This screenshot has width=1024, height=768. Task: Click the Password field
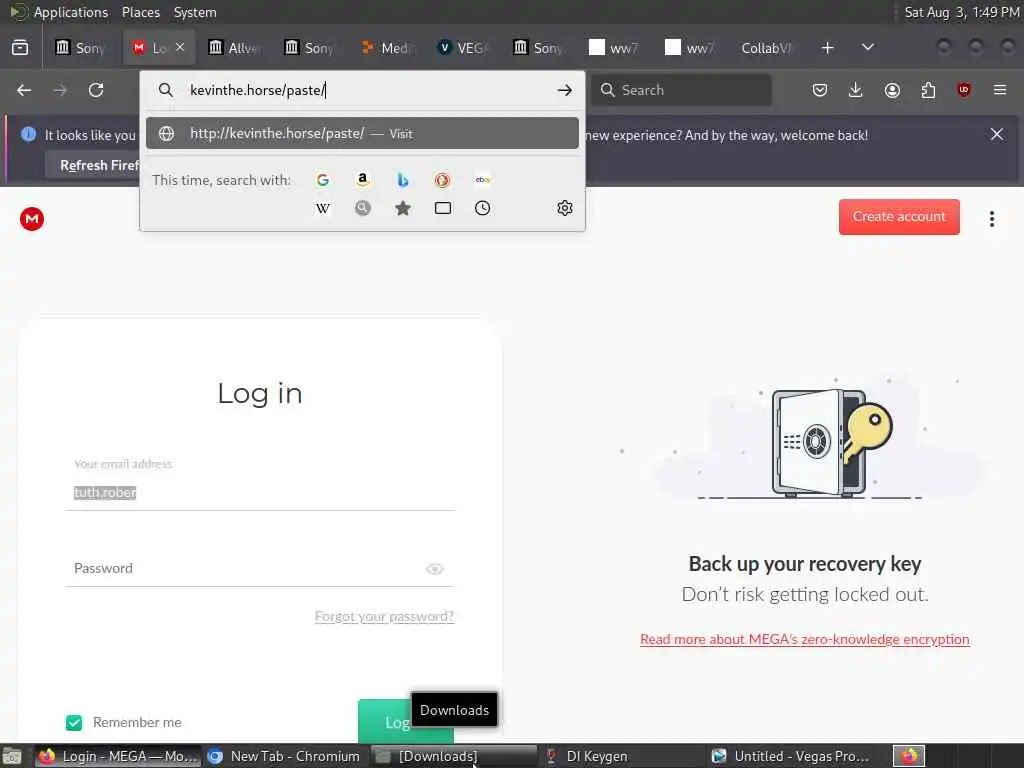point(261,569)
